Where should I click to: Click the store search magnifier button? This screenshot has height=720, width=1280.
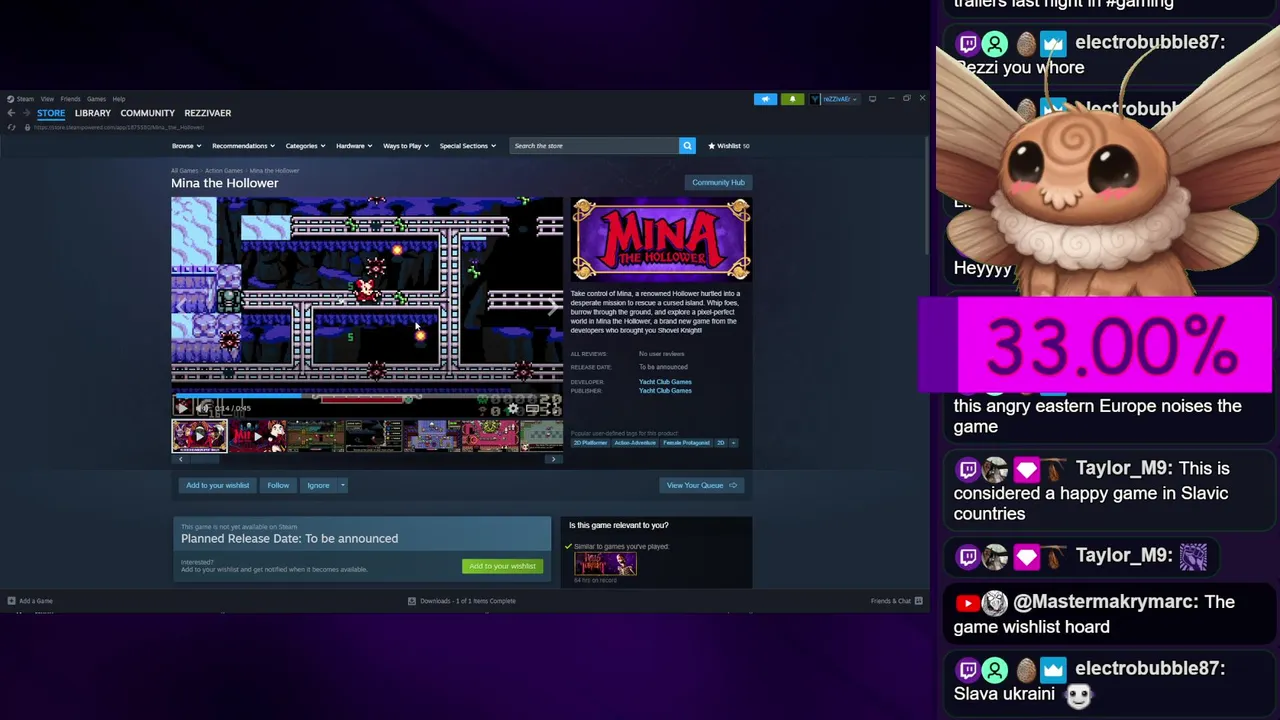click(x=687, y=146)
